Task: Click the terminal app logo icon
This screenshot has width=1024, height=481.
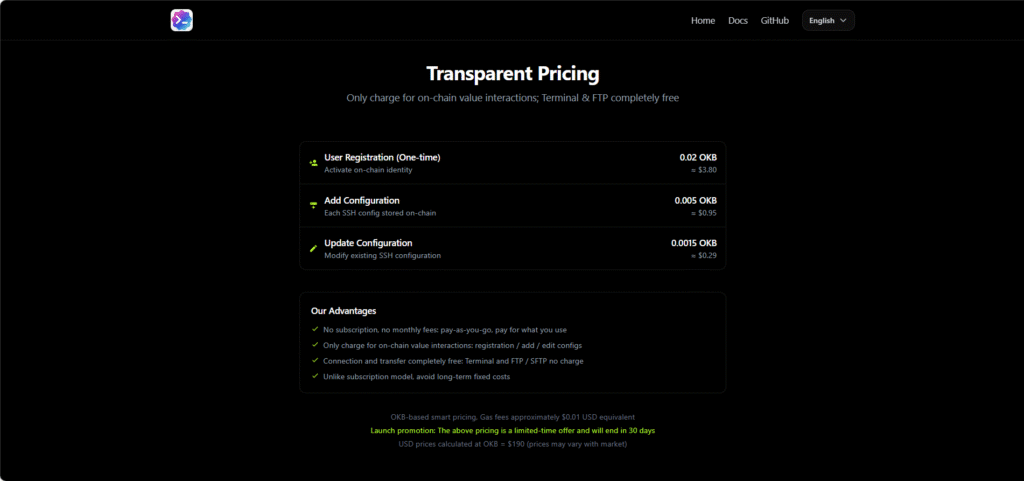Action: coord(182,20)
